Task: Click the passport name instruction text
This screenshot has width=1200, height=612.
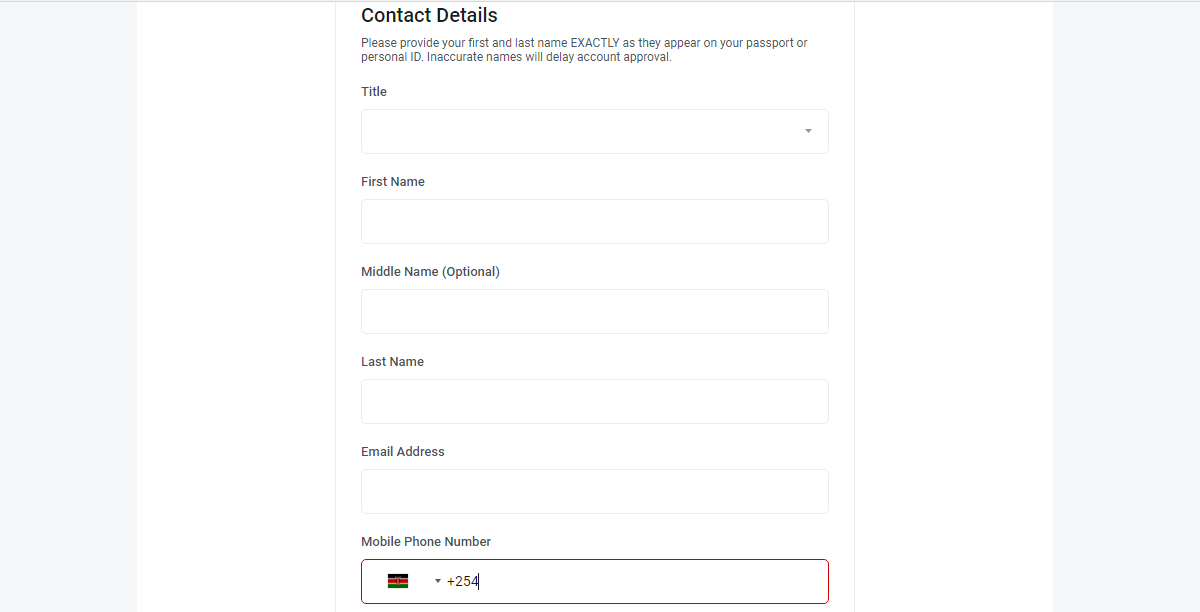Action: point(584,50)
